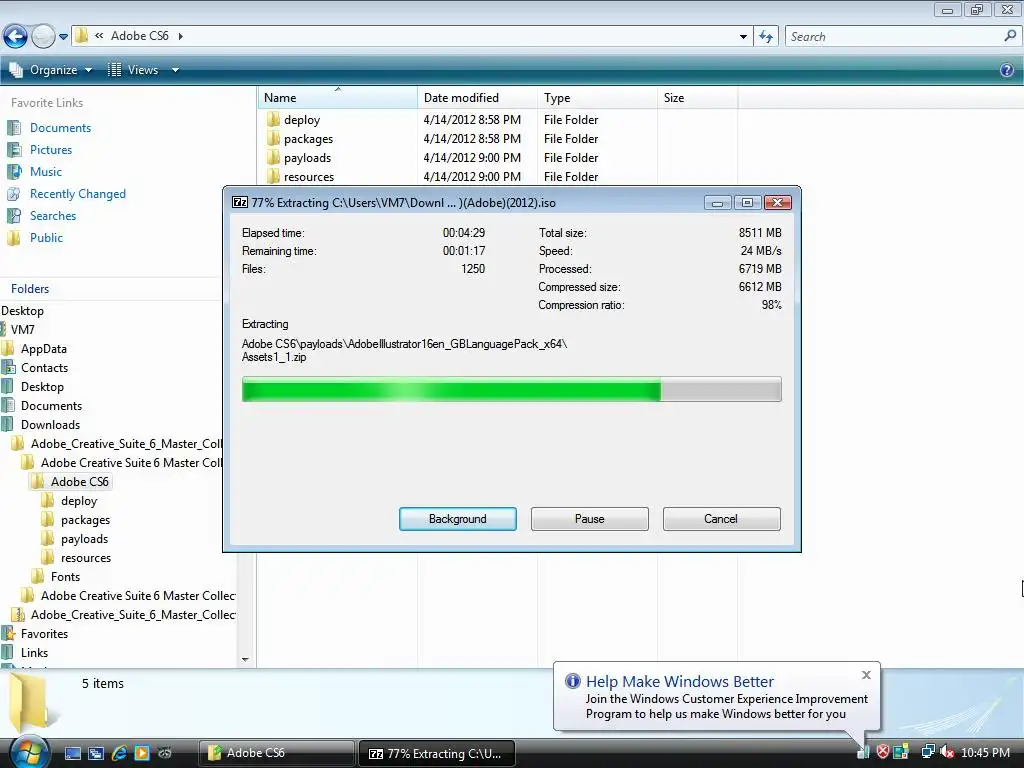Screen dimensions: 1024x768
Task: Click the muted volume tray icon
Action: pos(947,752)
